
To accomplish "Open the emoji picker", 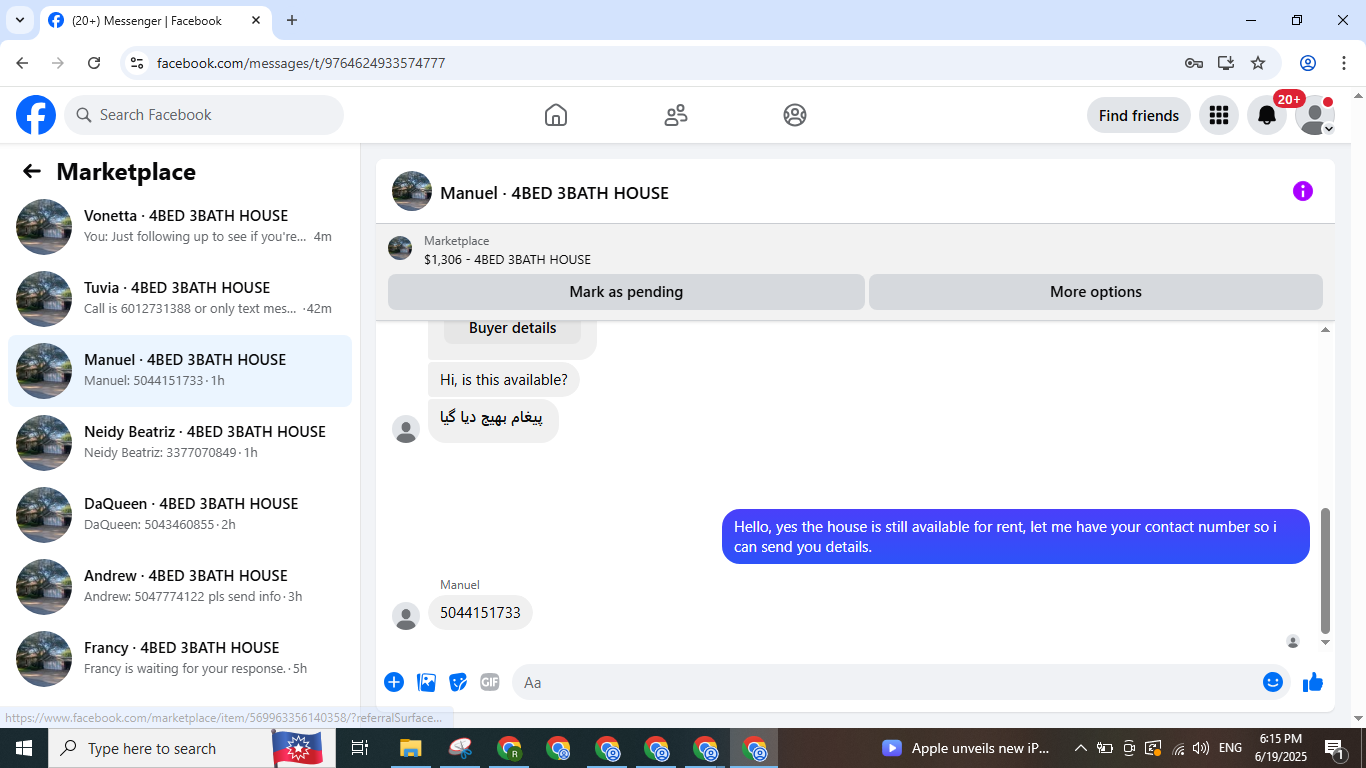I will coord(1272,682).
